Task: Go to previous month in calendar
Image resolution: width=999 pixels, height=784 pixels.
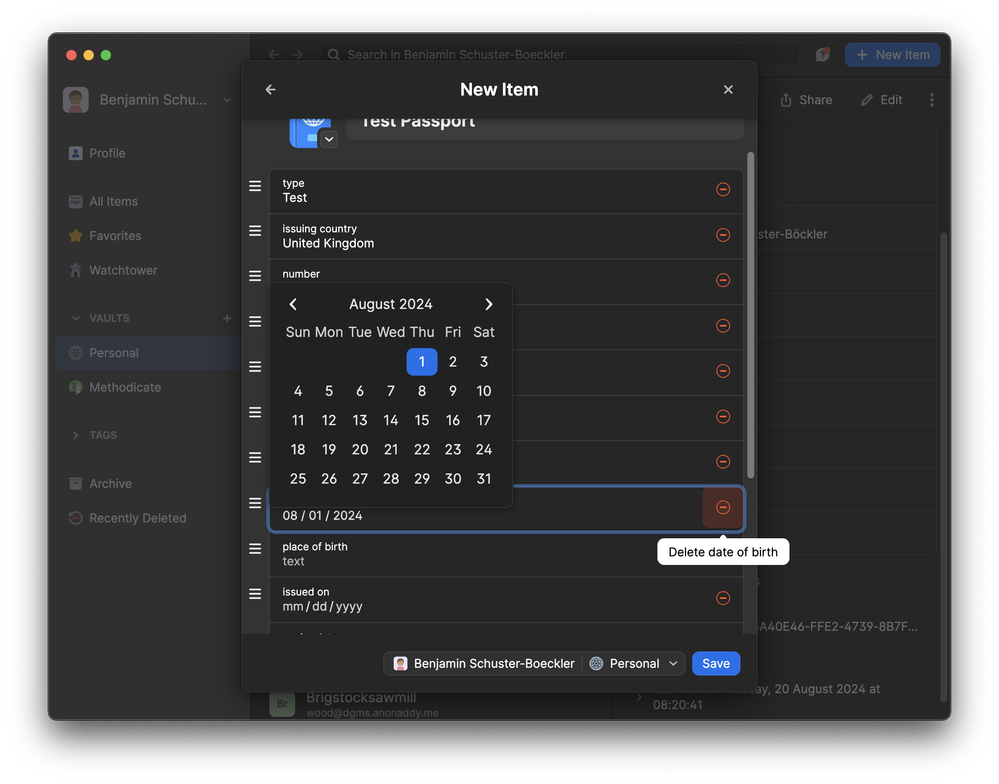Action: (x=293, y=304)
